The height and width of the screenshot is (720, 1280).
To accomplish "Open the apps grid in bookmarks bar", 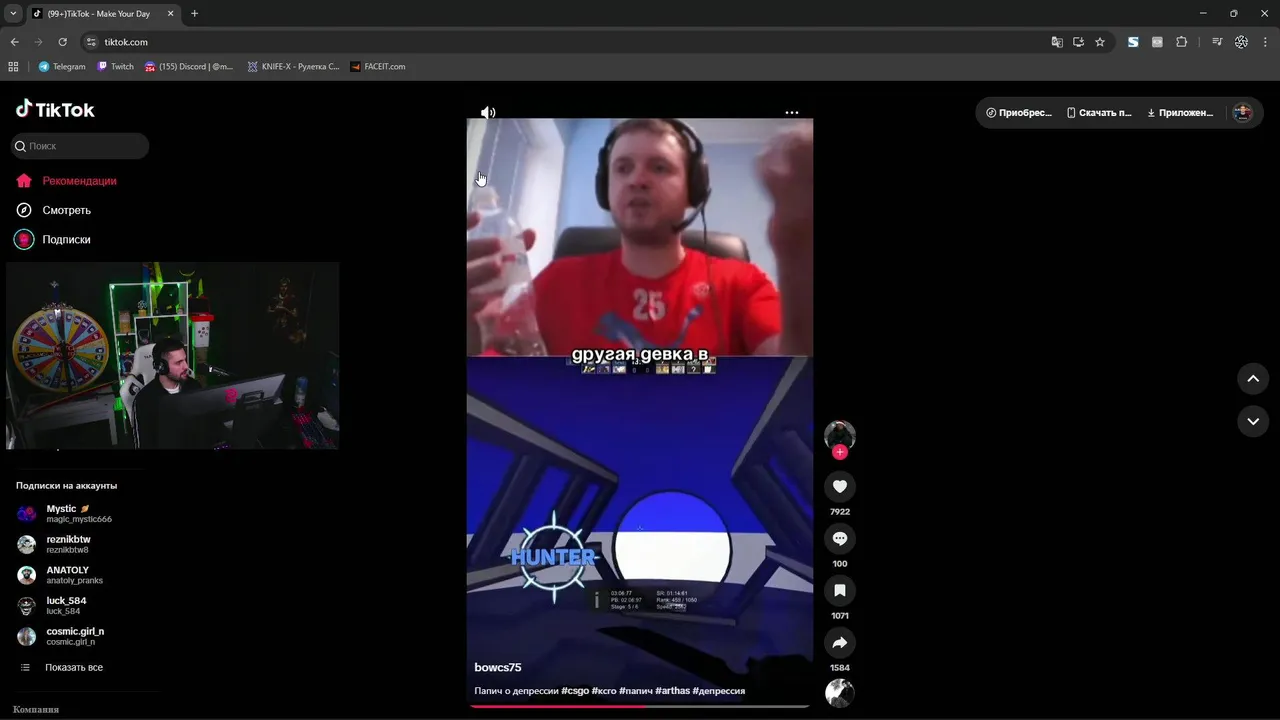I will tap(13, 67).
